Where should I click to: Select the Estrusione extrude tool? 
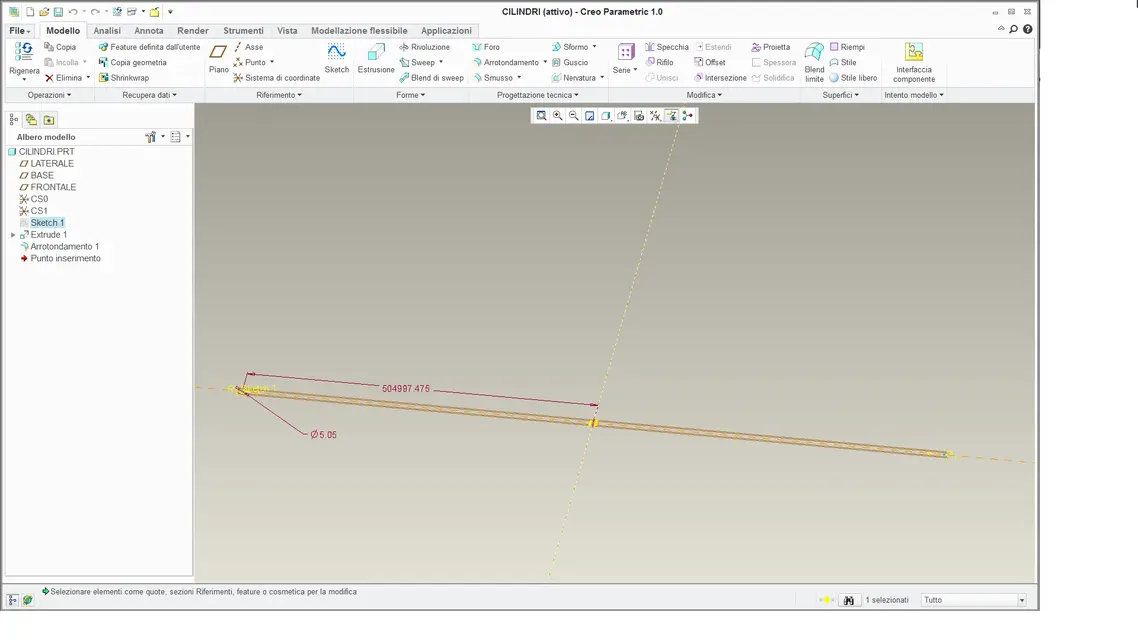point(376,58)
